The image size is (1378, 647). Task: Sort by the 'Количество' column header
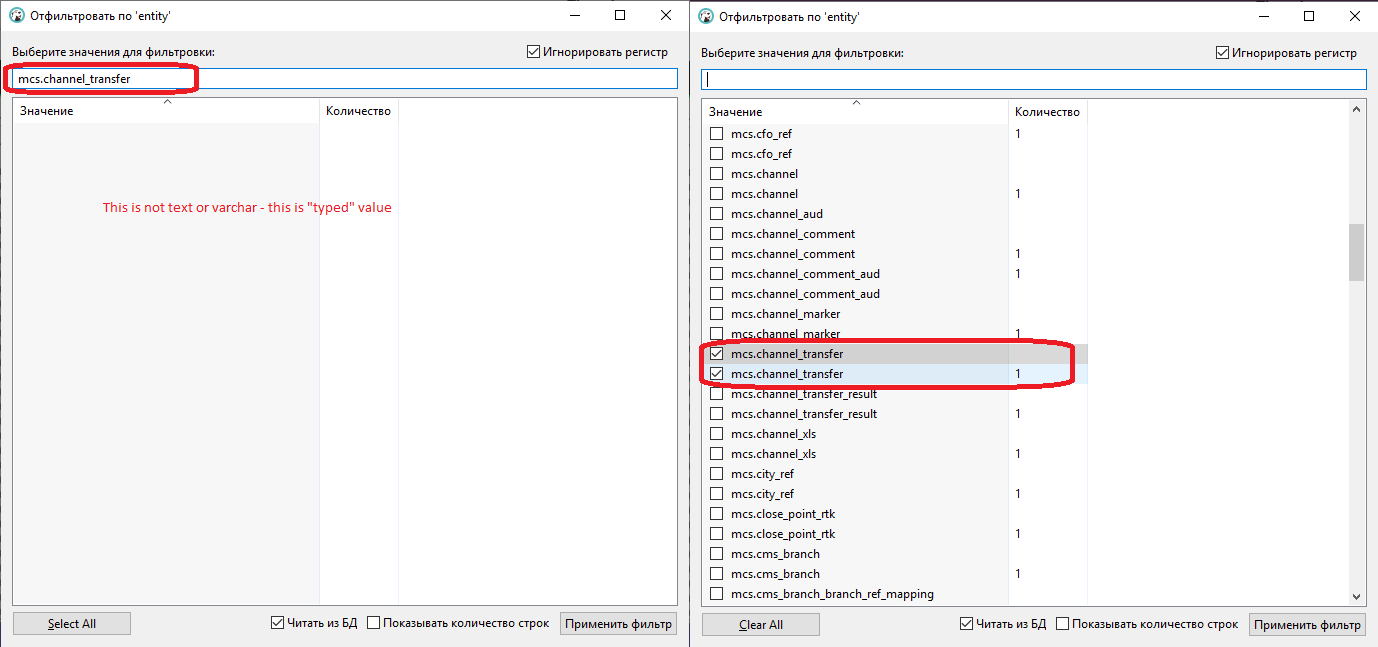[x=1046, y=111]
